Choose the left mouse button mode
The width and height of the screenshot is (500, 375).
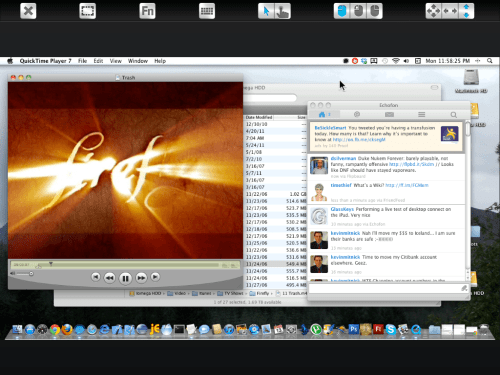click(x=342, y=11)
